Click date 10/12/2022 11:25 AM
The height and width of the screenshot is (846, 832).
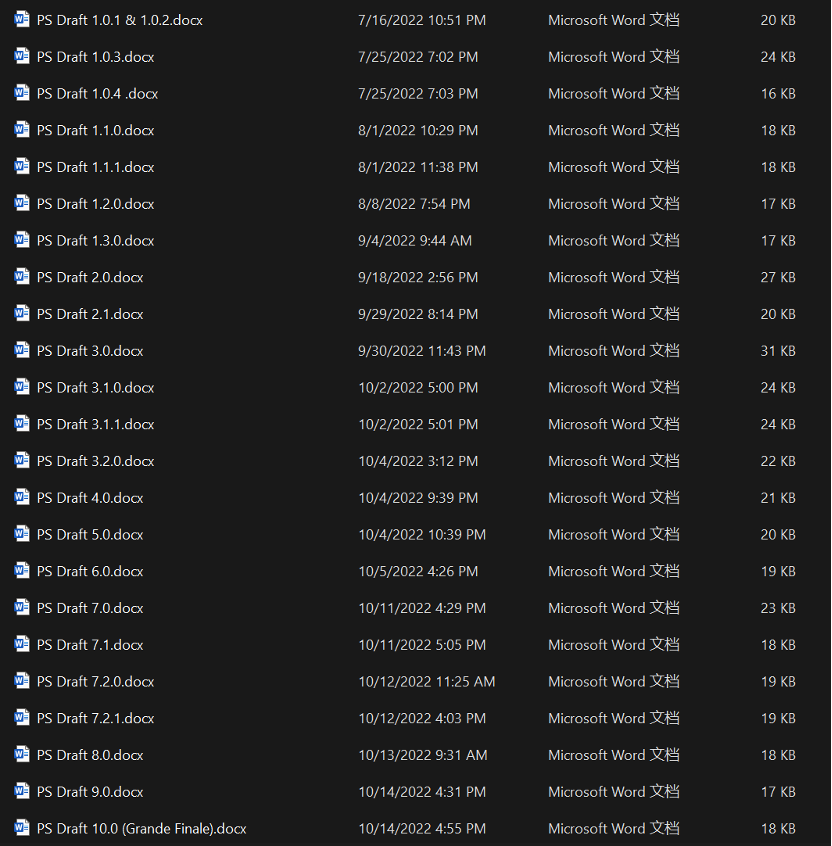click(x=427, y=681)
